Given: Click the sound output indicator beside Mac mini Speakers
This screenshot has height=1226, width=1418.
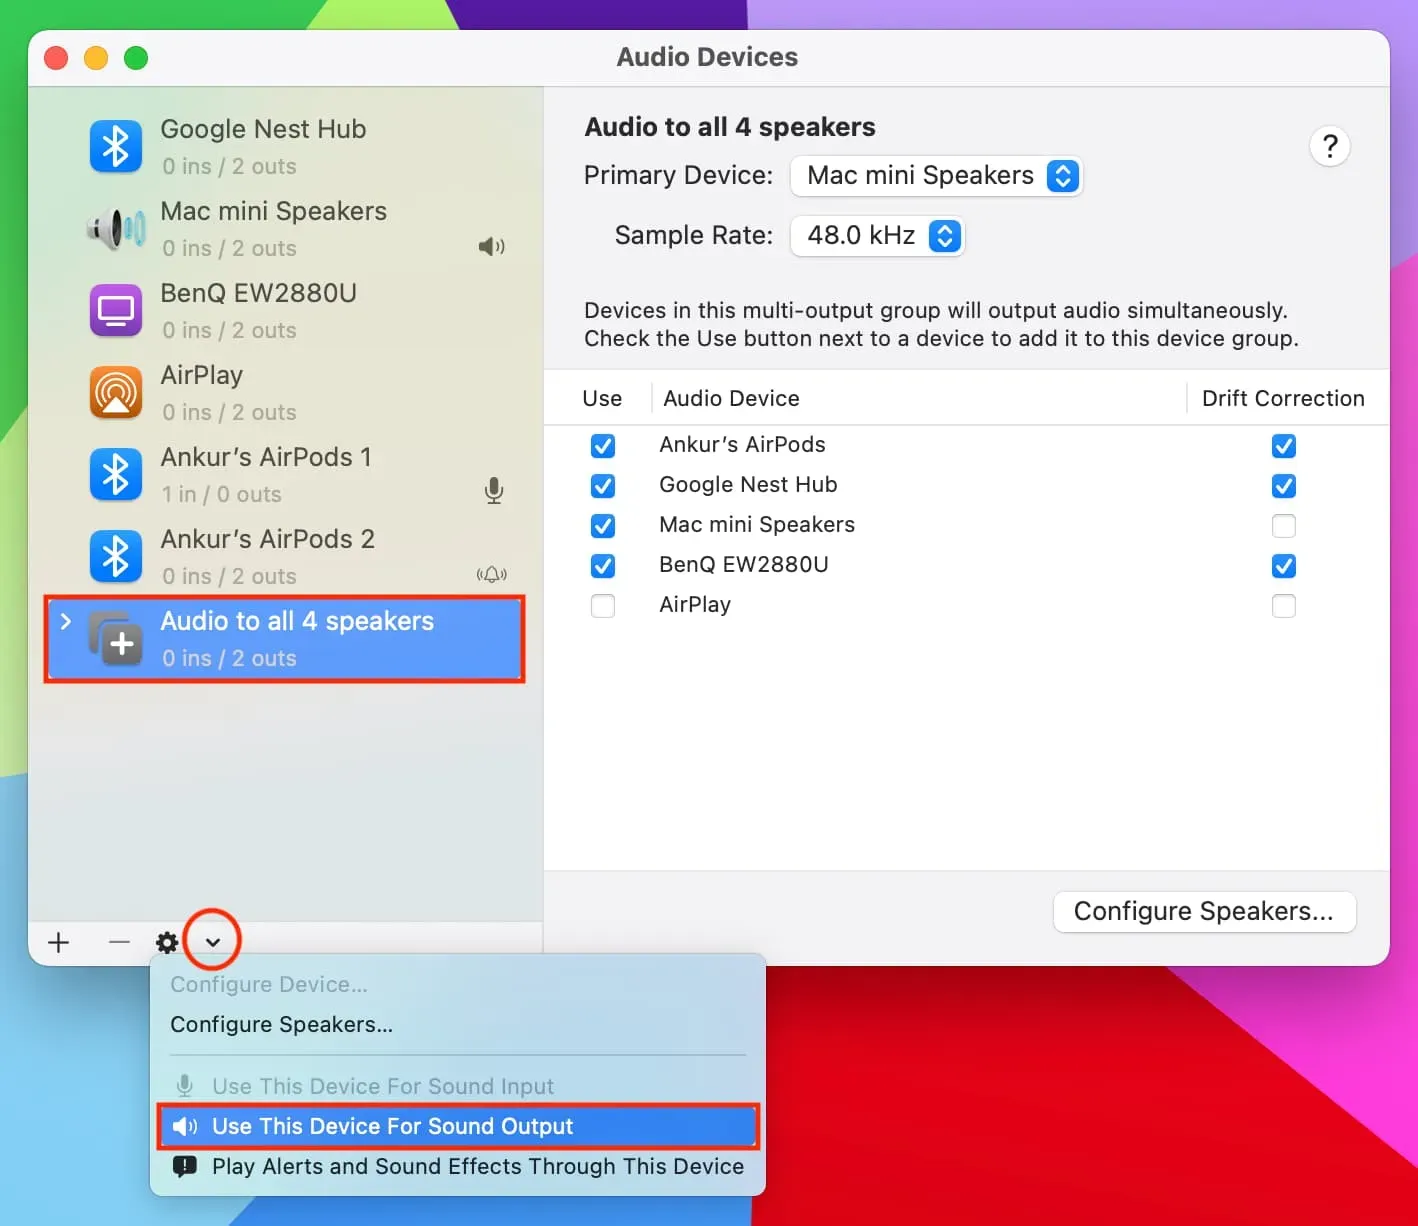Looking at the screenshot, I should (491, 247).
